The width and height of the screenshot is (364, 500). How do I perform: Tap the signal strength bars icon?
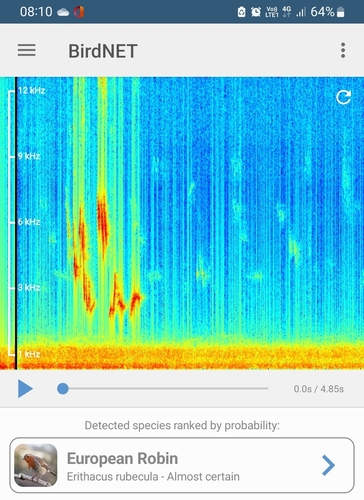[x=301, y=12]
